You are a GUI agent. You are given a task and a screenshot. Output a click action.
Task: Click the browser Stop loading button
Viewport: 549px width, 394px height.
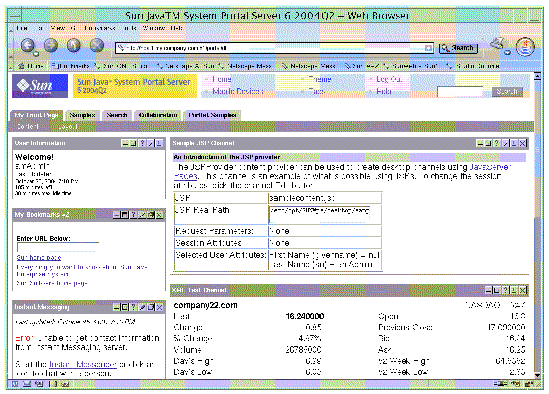[x=97, y=45]
